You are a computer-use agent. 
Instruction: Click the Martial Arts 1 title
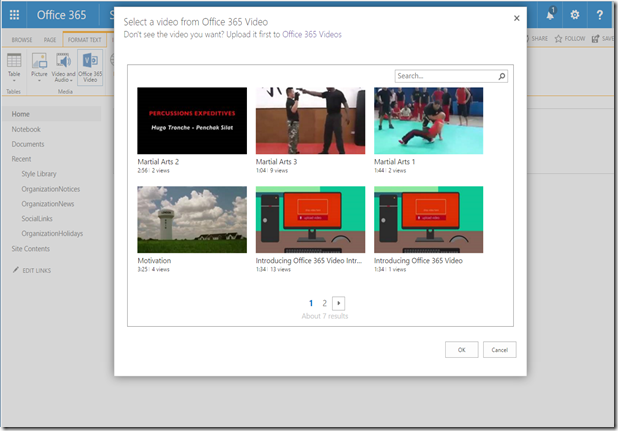tap(395, 162)
